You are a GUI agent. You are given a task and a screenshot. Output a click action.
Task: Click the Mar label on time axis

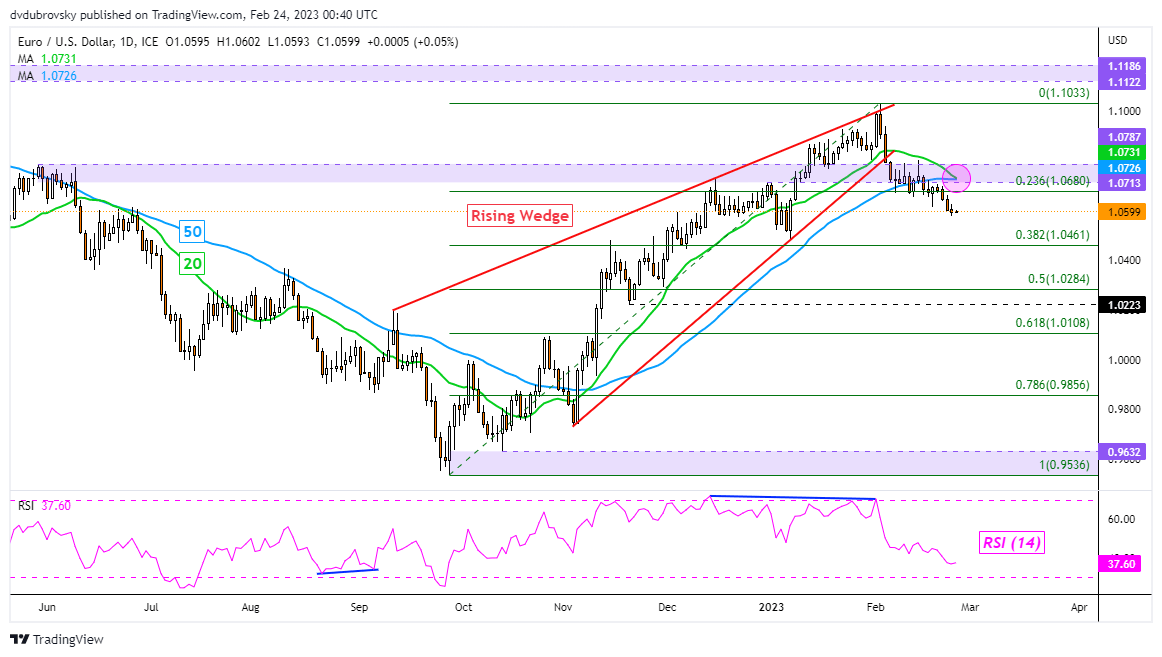coord(969,607)
